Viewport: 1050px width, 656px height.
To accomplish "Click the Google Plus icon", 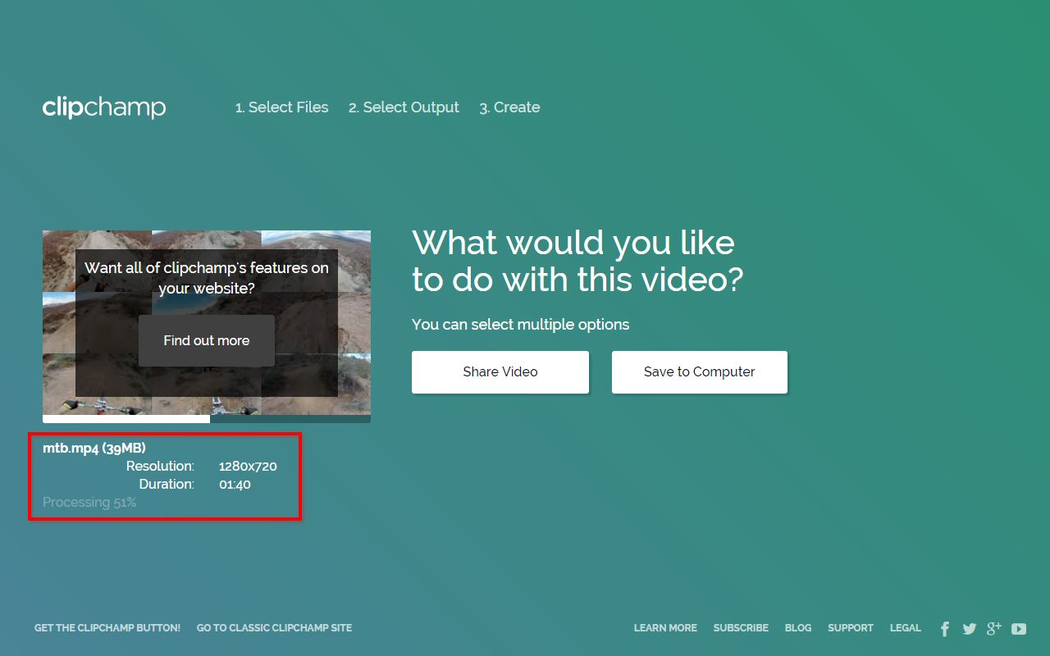I will click(993, 628).
